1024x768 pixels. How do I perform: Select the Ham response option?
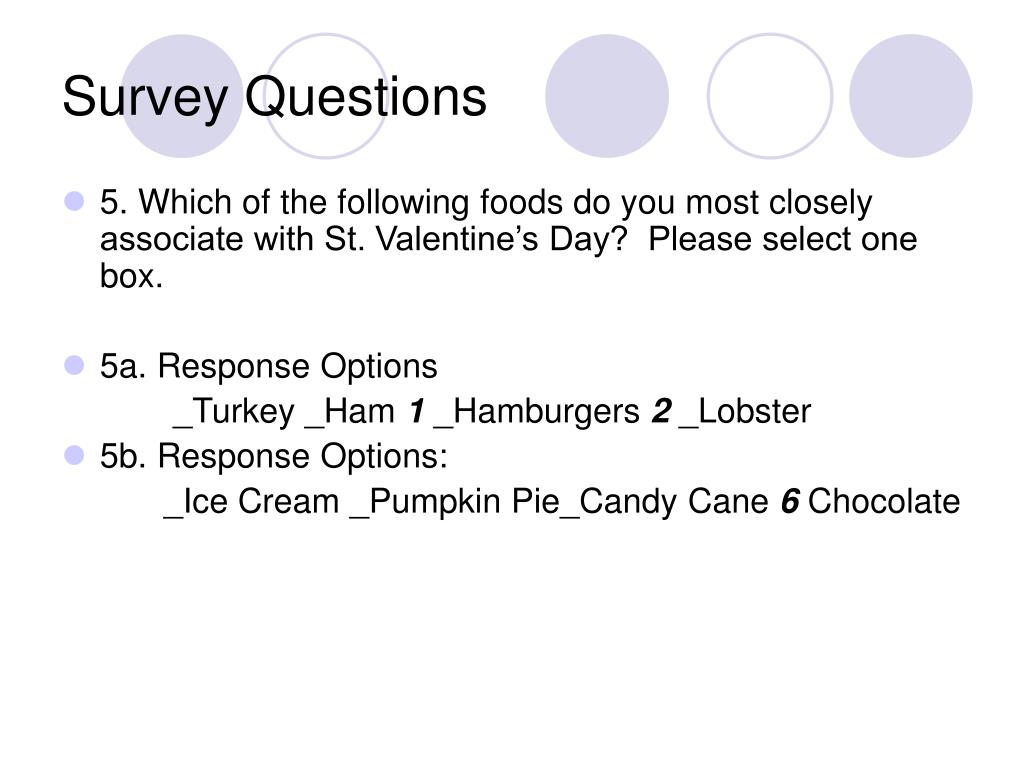point(350,411)
